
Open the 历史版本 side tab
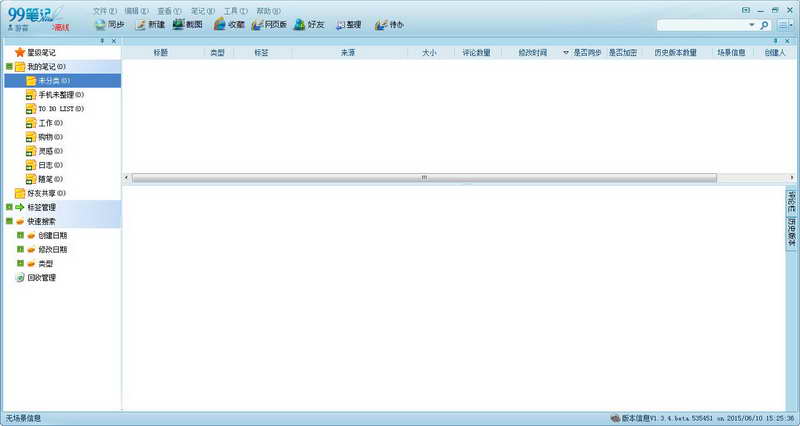click(791, 233)
